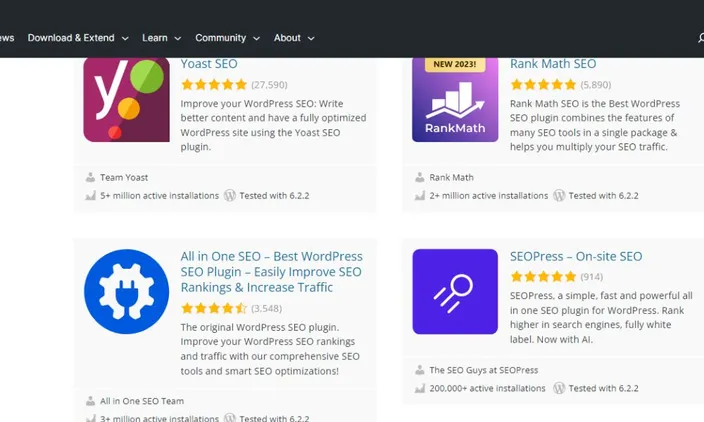
Task: Click the SEO Guys at SEOPress author icon
Action: click(419, 370)
